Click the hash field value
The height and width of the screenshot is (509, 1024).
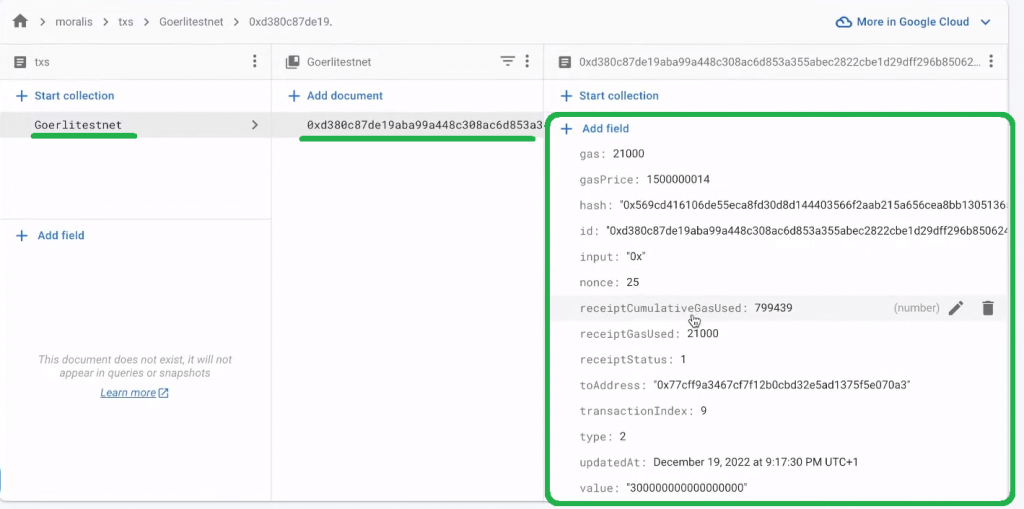[x=813, y=205]
